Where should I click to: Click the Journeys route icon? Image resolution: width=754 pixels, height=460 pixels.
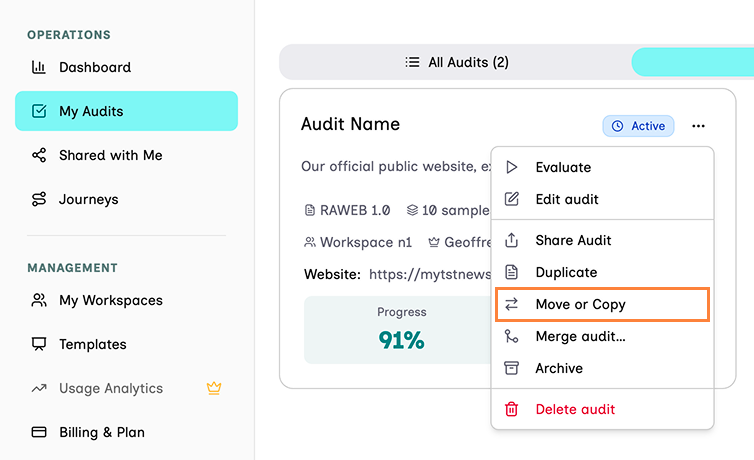click(x=39, y=199)
